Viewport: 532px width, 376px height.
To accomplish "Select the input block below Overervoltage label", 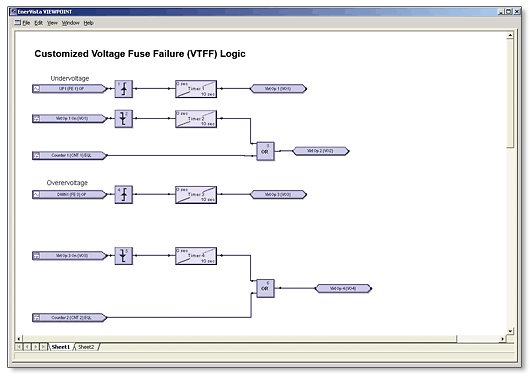I will click(x=70, y=195).
